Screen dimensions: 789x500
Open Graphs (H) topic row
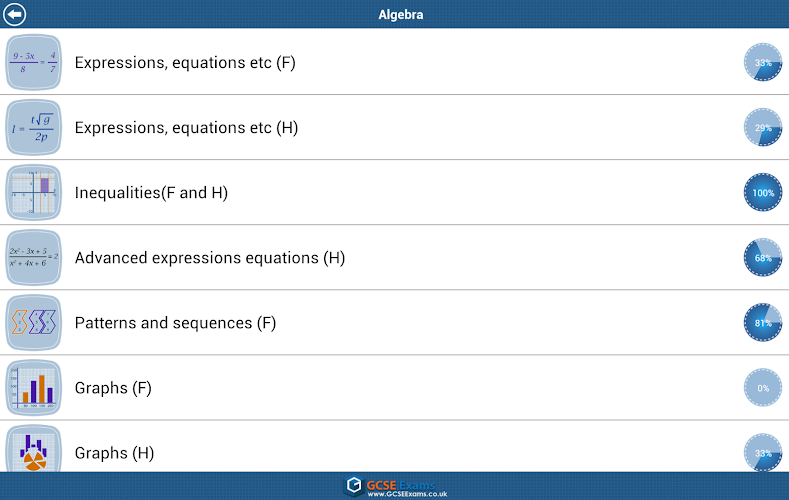pos(114,452)
